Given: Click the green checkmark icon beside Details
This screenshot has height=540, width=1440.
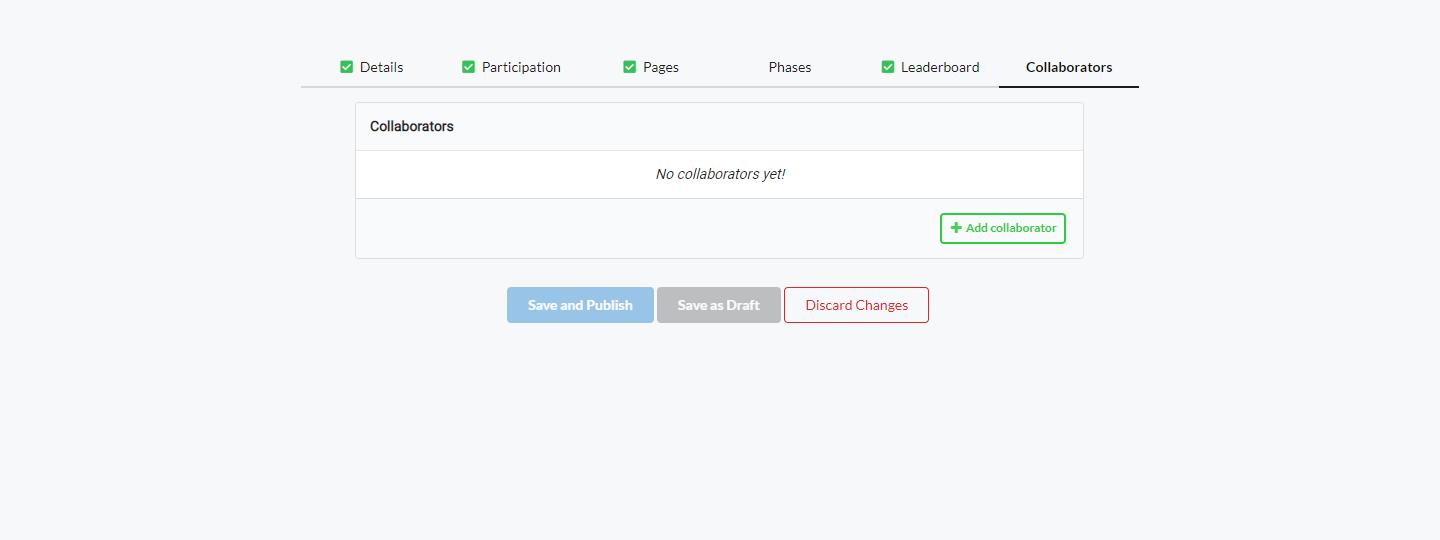Looking at the screenshot, I should click(x=346, y=67).
